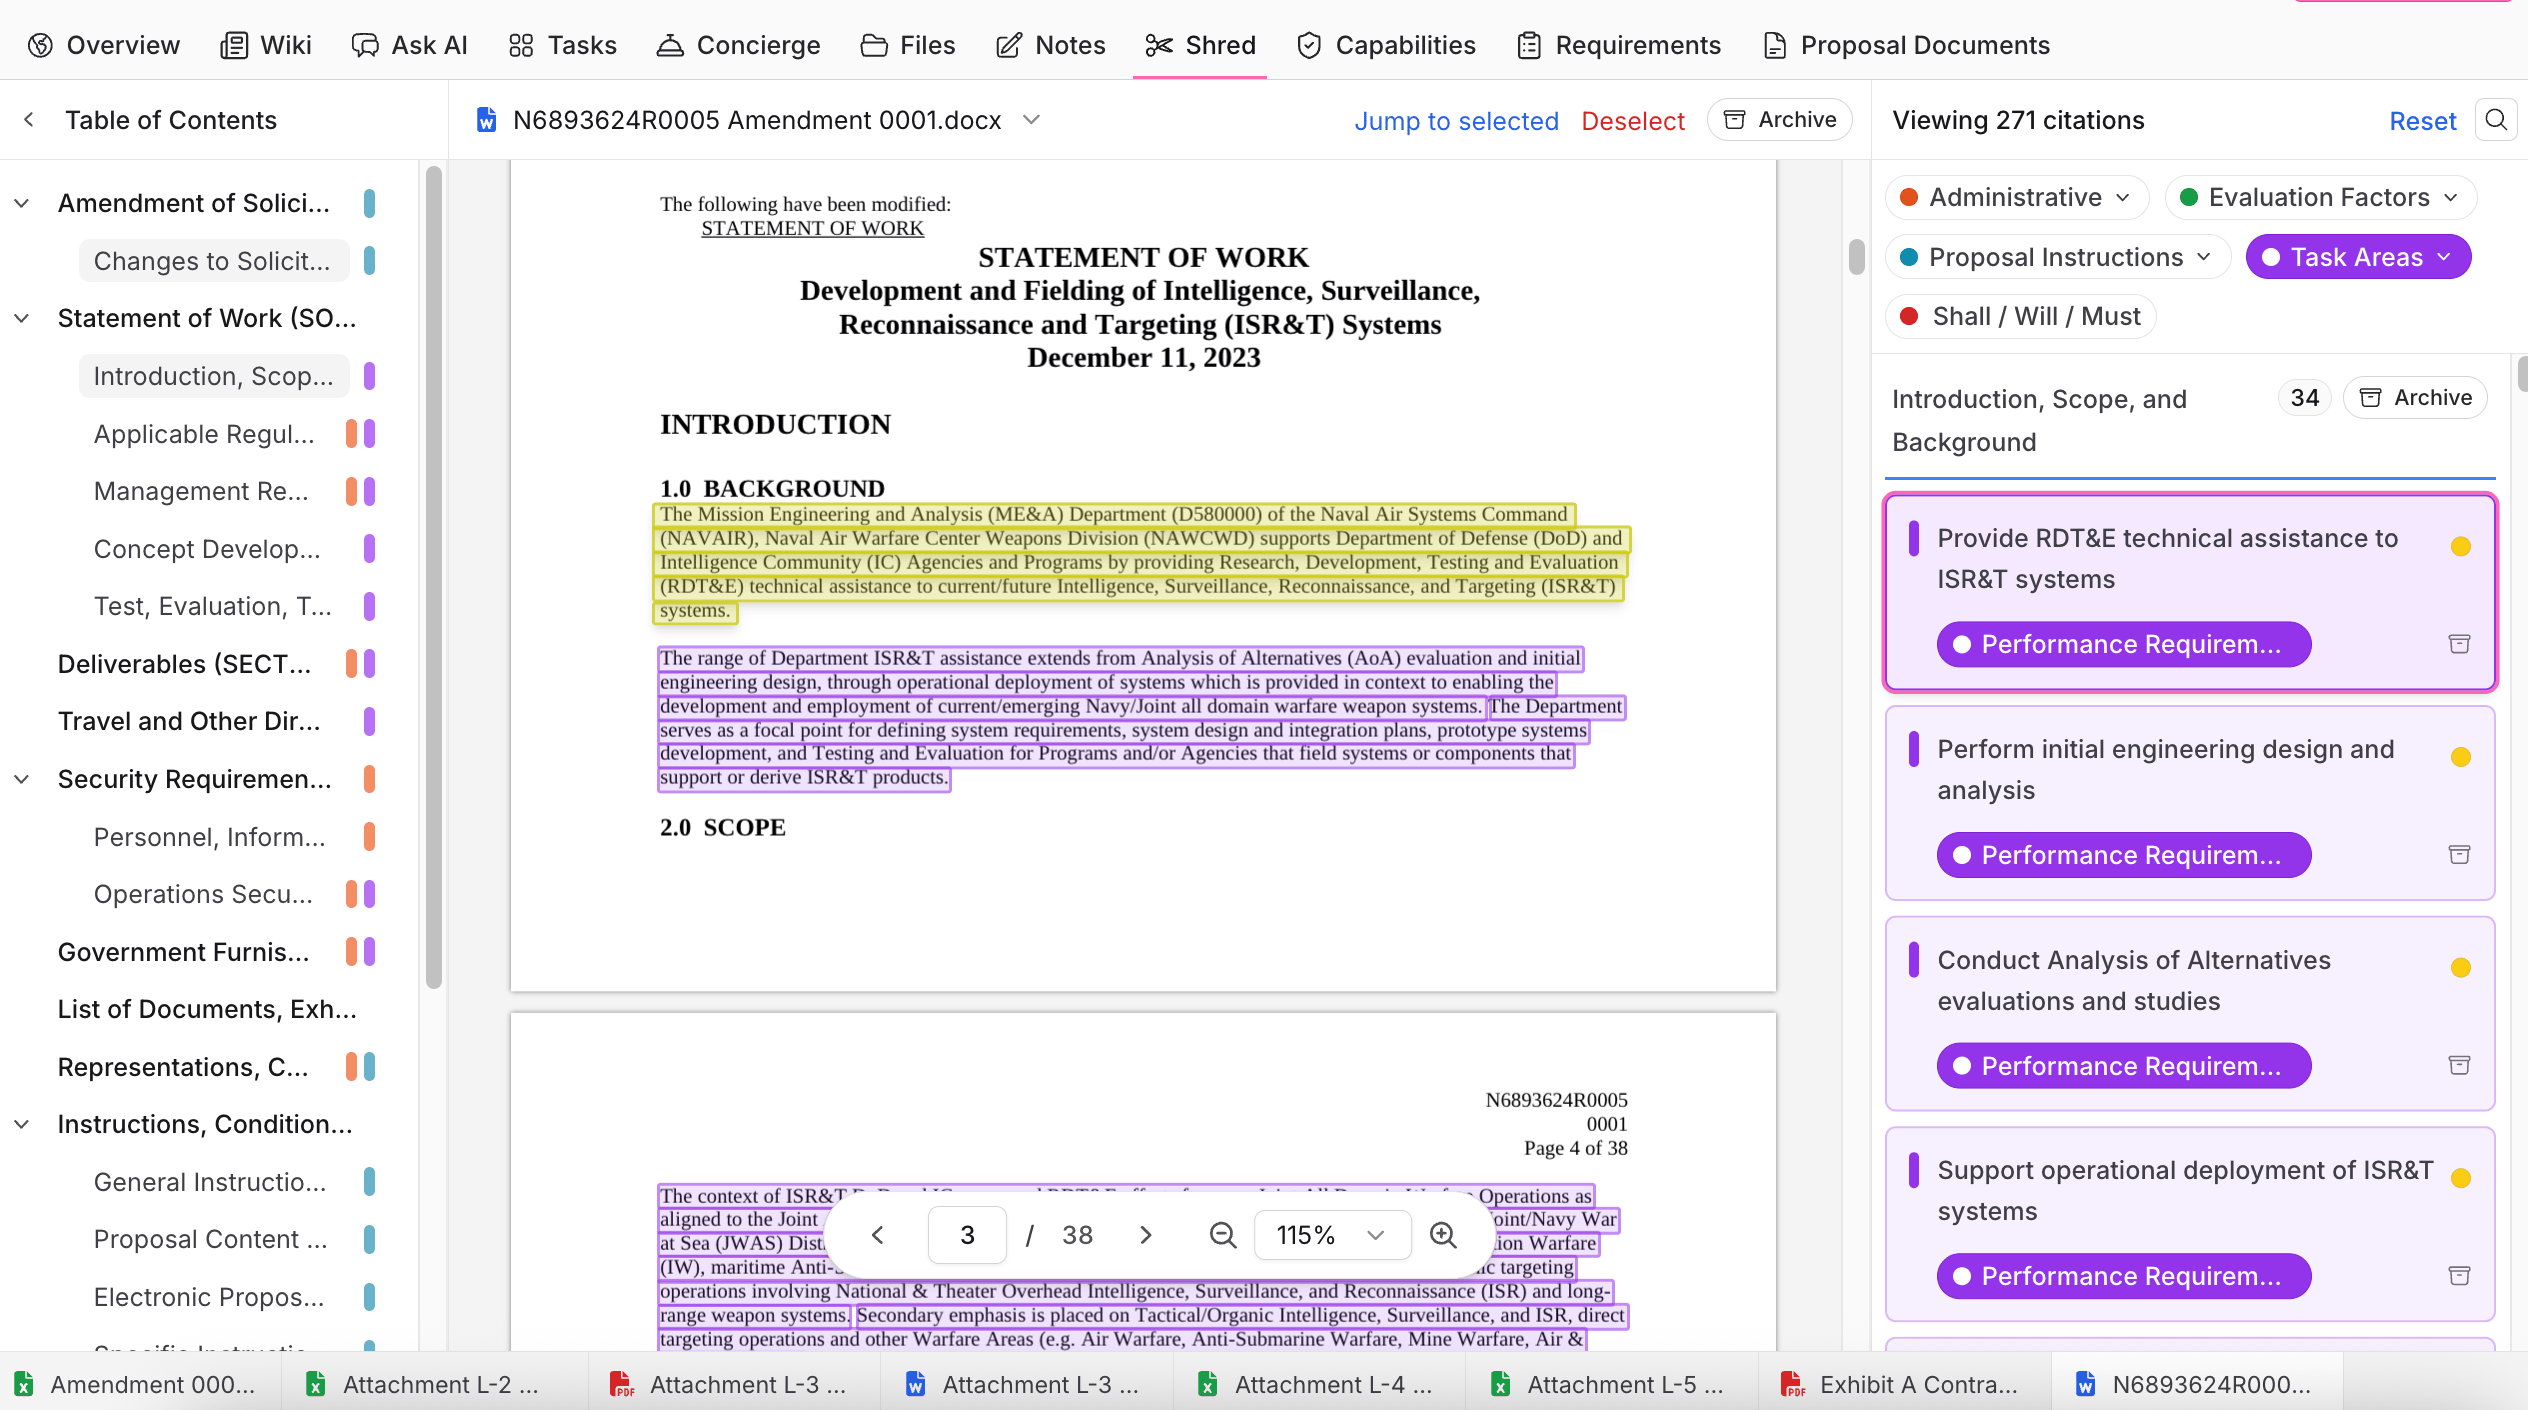Reset the citation filters

2422,121
